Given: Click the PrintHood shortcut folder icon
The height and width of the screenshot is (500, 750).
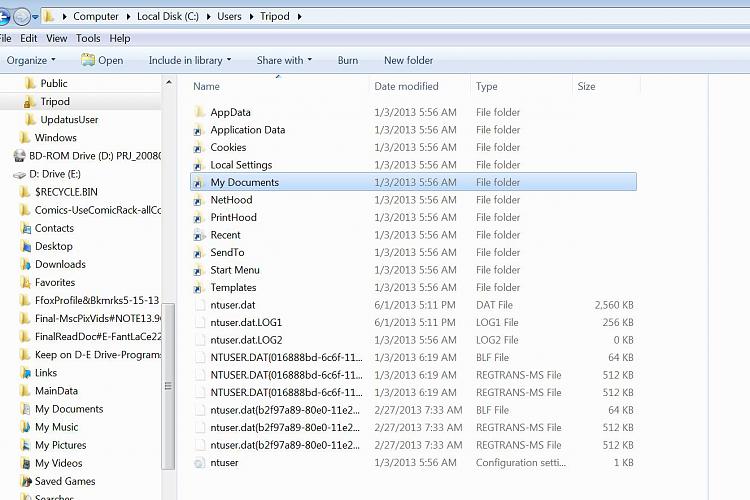Looking at the screenshot, I should point(199,218).
